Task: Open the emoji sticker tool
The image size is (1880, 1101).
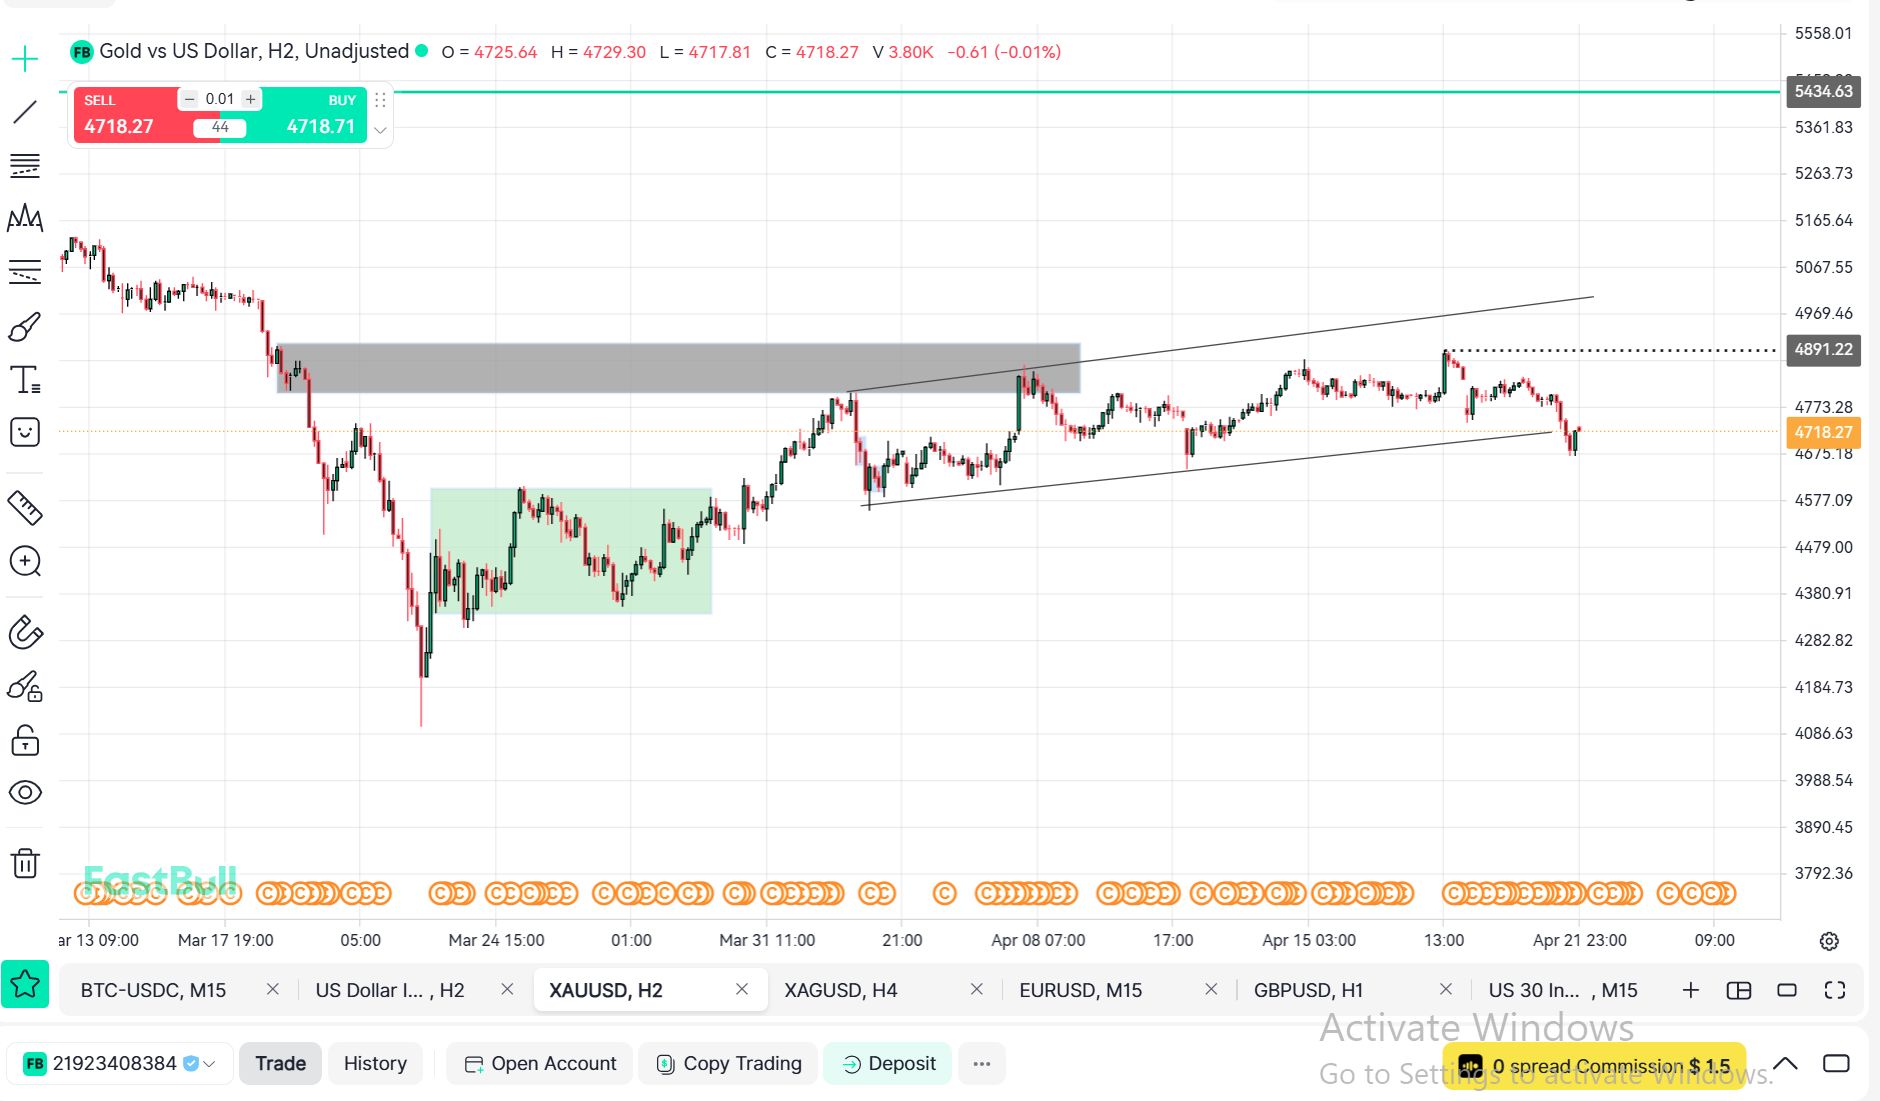Action: coord(25,432)
